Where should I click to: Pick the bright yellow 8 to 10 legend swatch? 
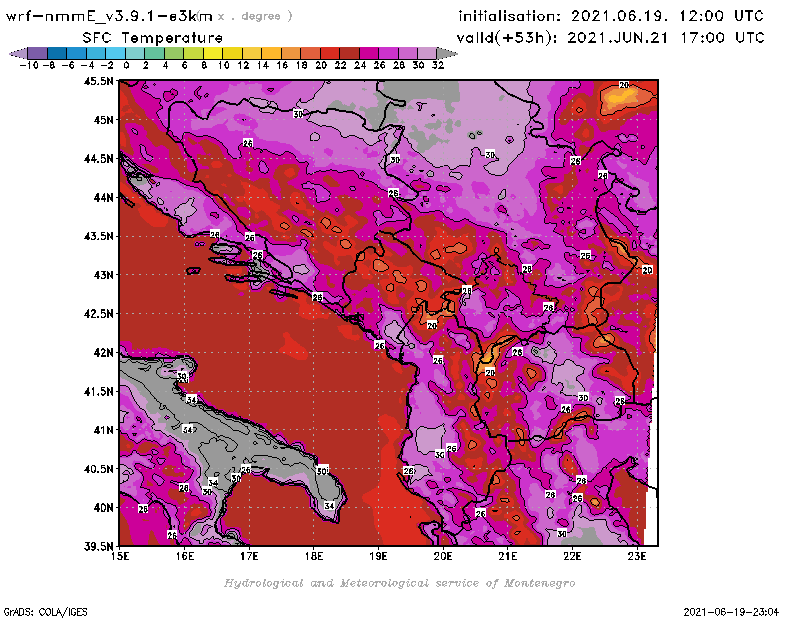(213, 53)
